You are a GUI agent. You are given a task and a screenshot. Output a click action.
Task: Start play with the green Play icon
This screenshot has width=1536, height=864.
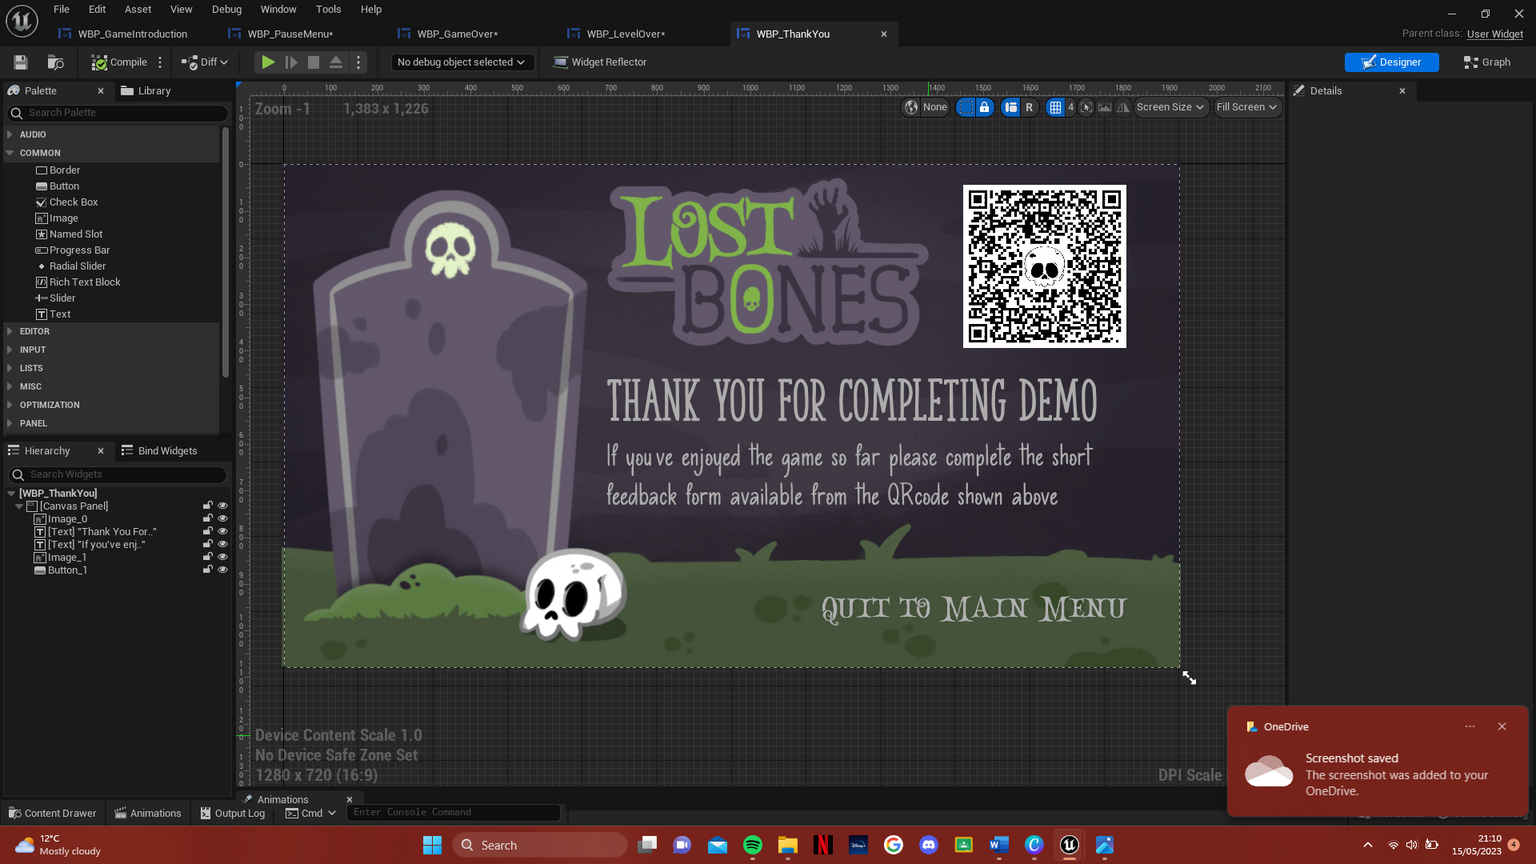coord(268,62)
